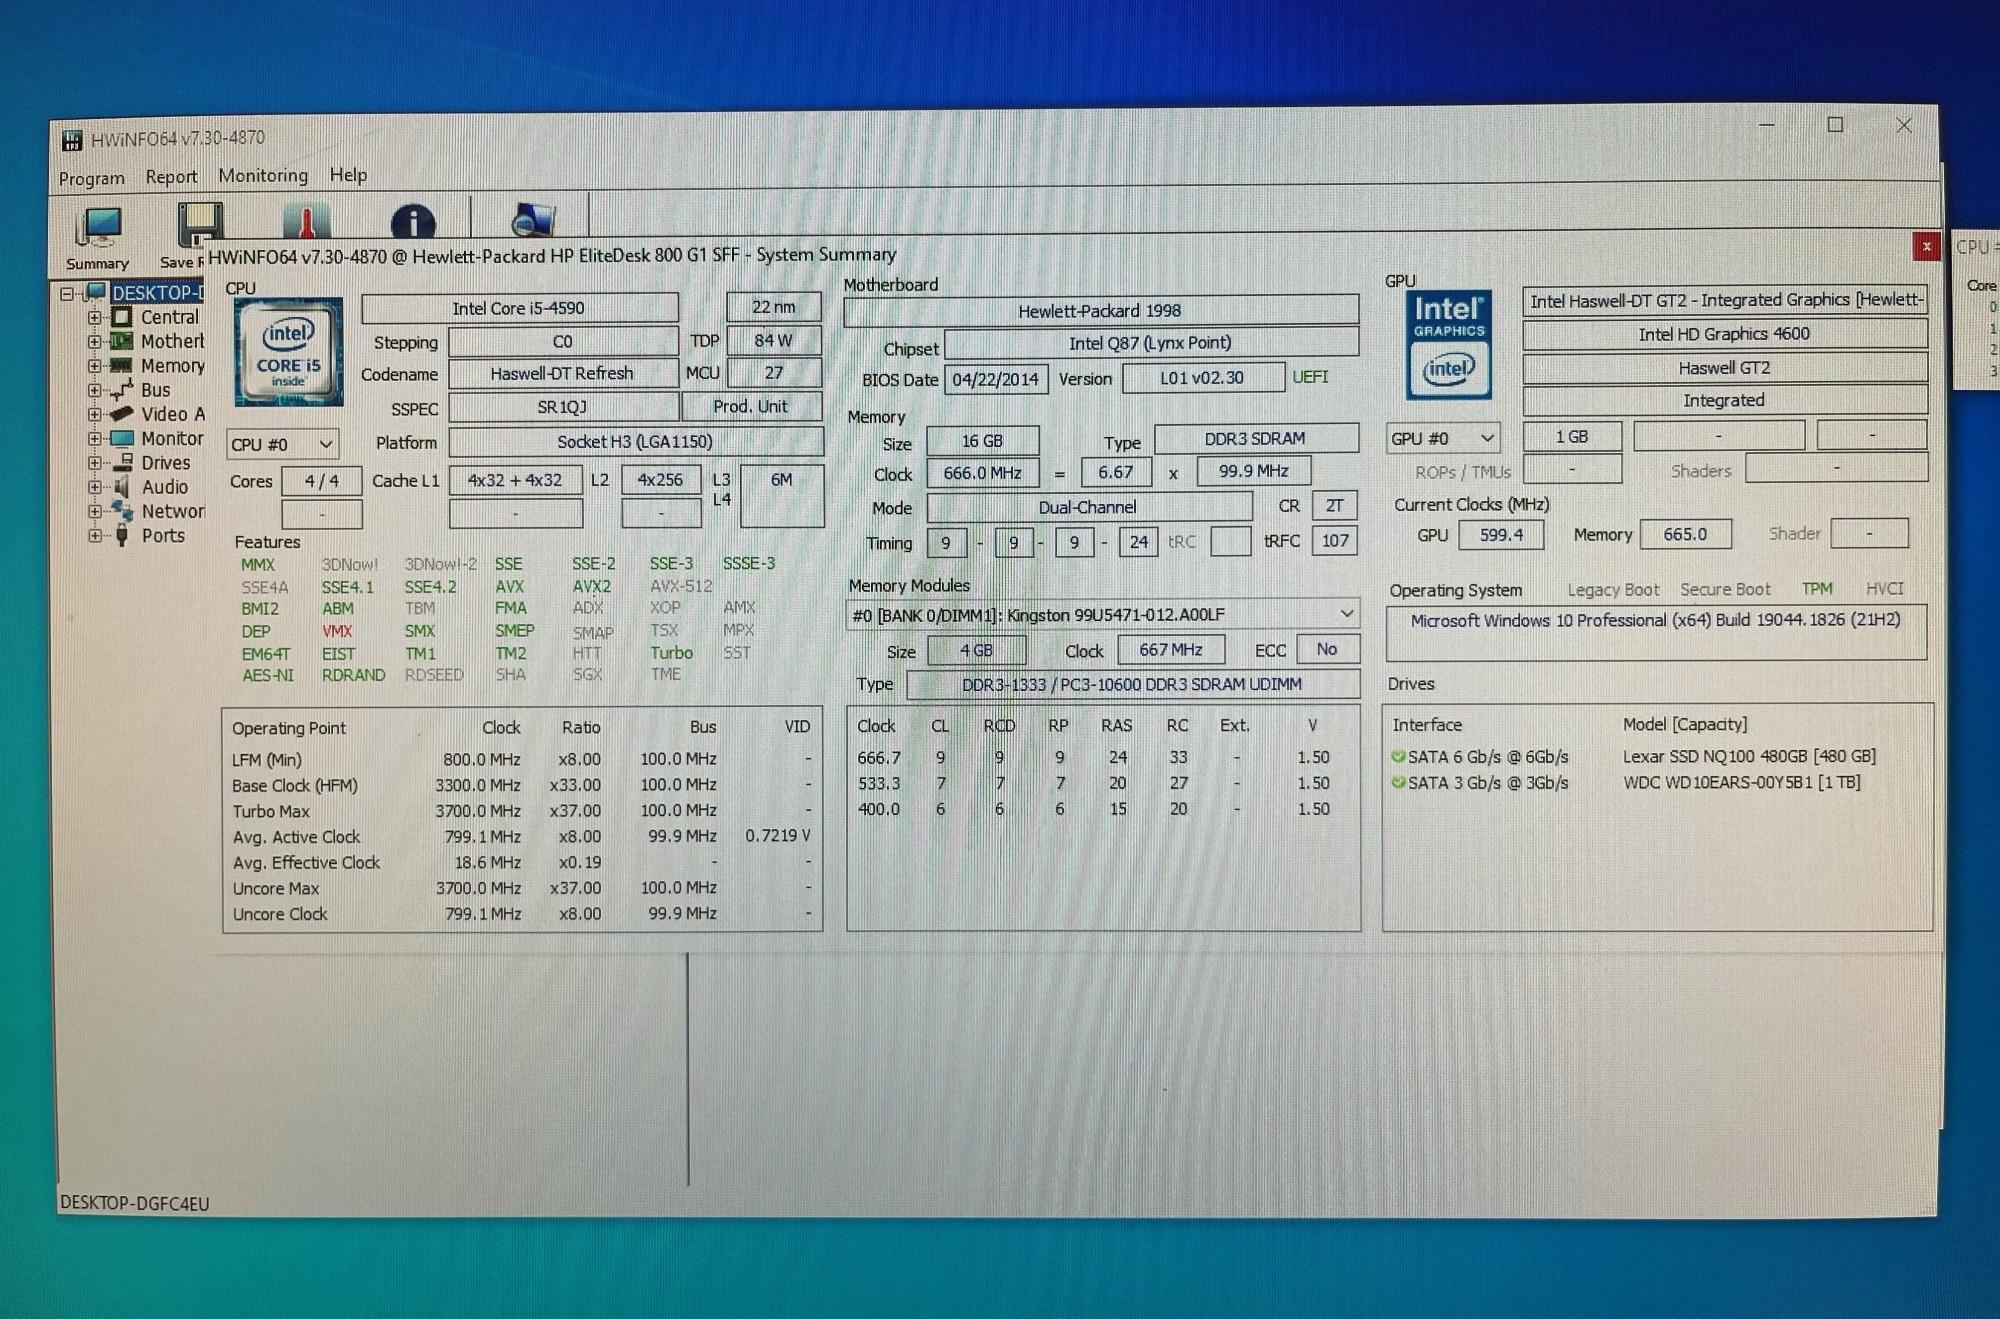This screenshot has height=1319, width=2000.
Task: Click the Intel Q87 (Lynx Point) chipset field
Action: coord(1151,343)
